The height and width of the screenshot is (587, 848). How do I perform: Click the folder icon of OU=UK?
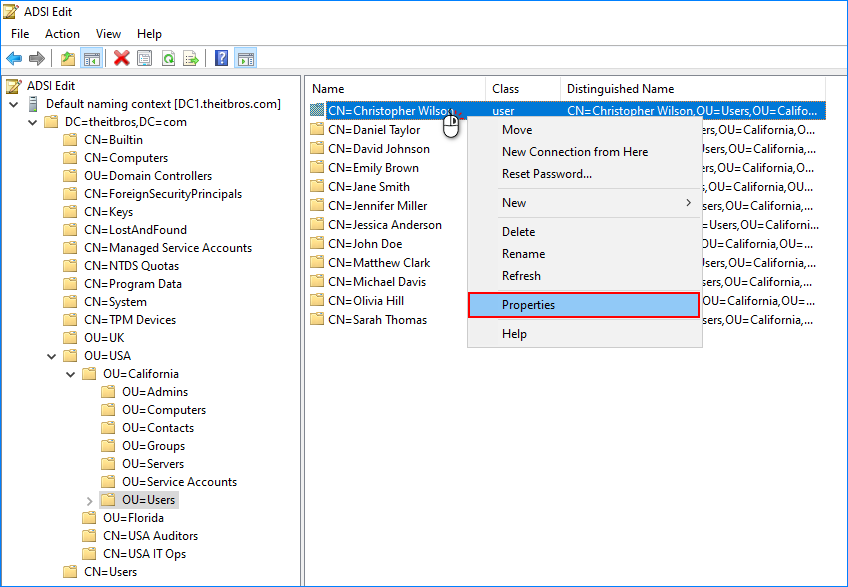70,338
